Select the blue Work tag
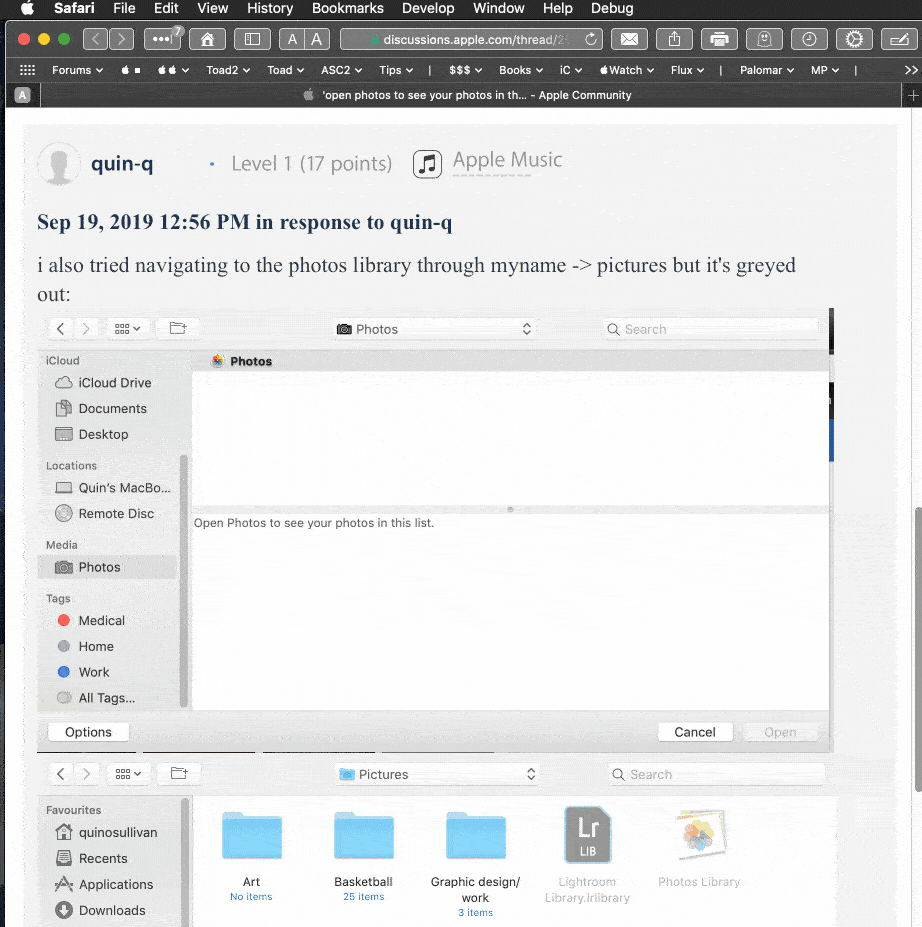The height and width of the screenshot is (927, 922). tap(108, 672)
